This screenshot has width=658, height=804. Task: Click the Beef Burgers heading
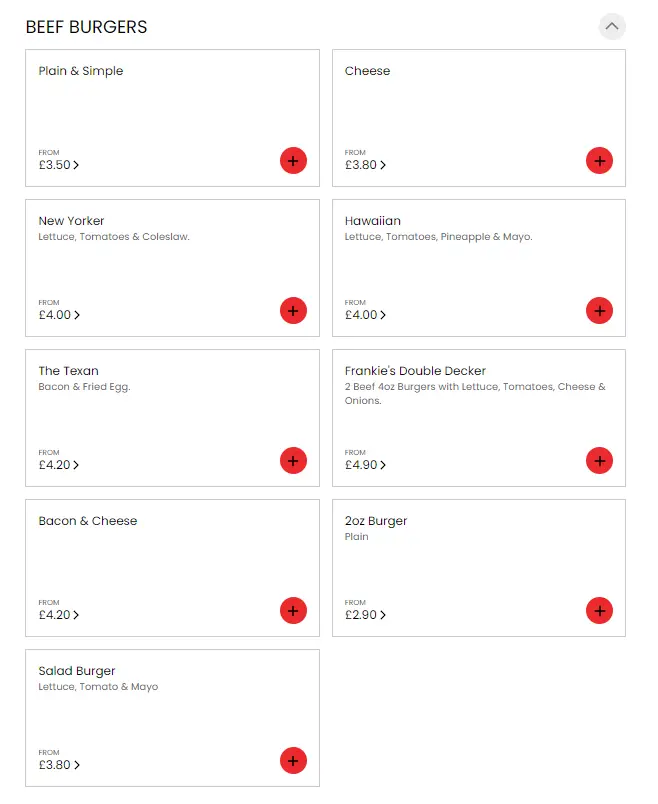(86, 28)
